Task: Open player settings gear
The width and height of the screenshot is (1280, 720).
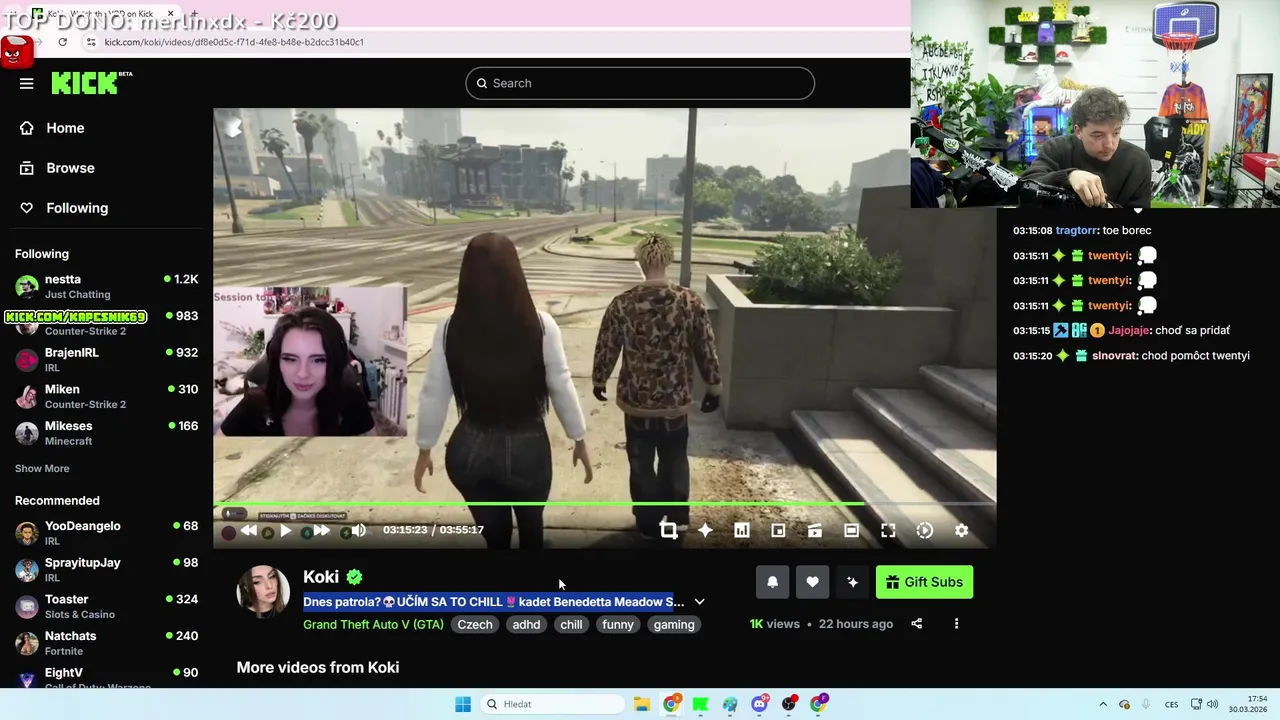Action: (x=961, y=531)
